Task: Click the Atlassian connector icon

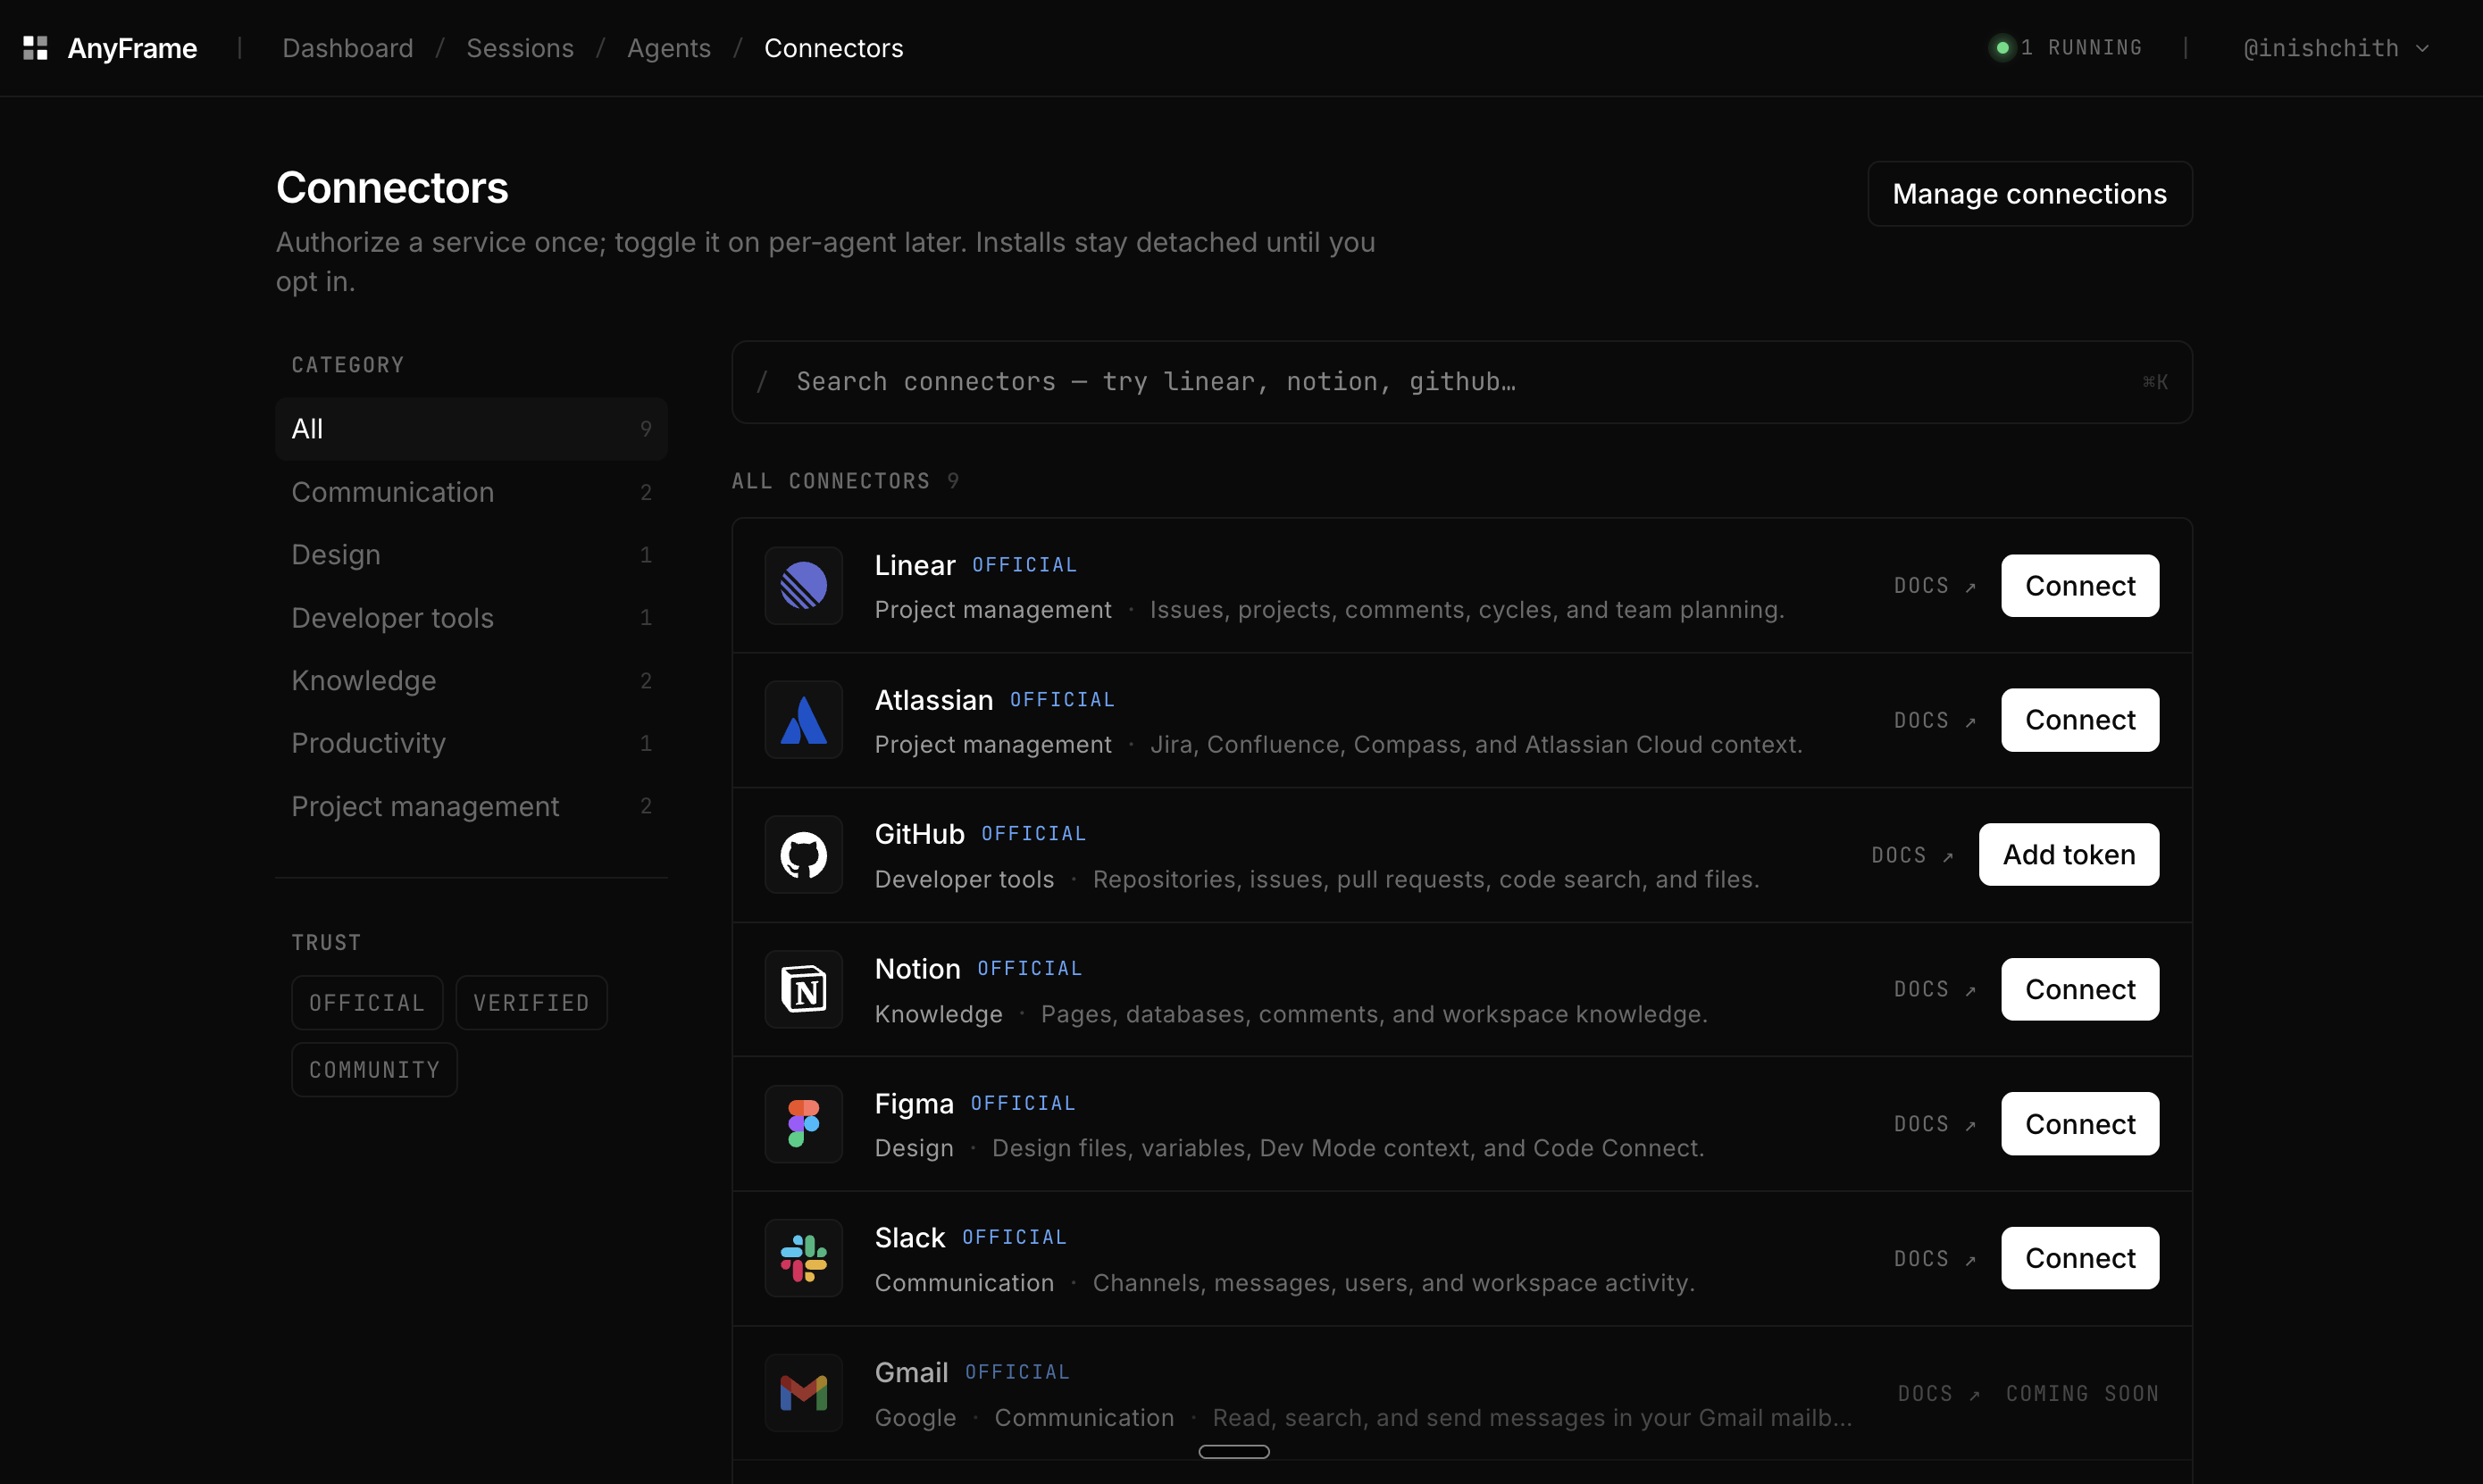Action: coord(803,720)
